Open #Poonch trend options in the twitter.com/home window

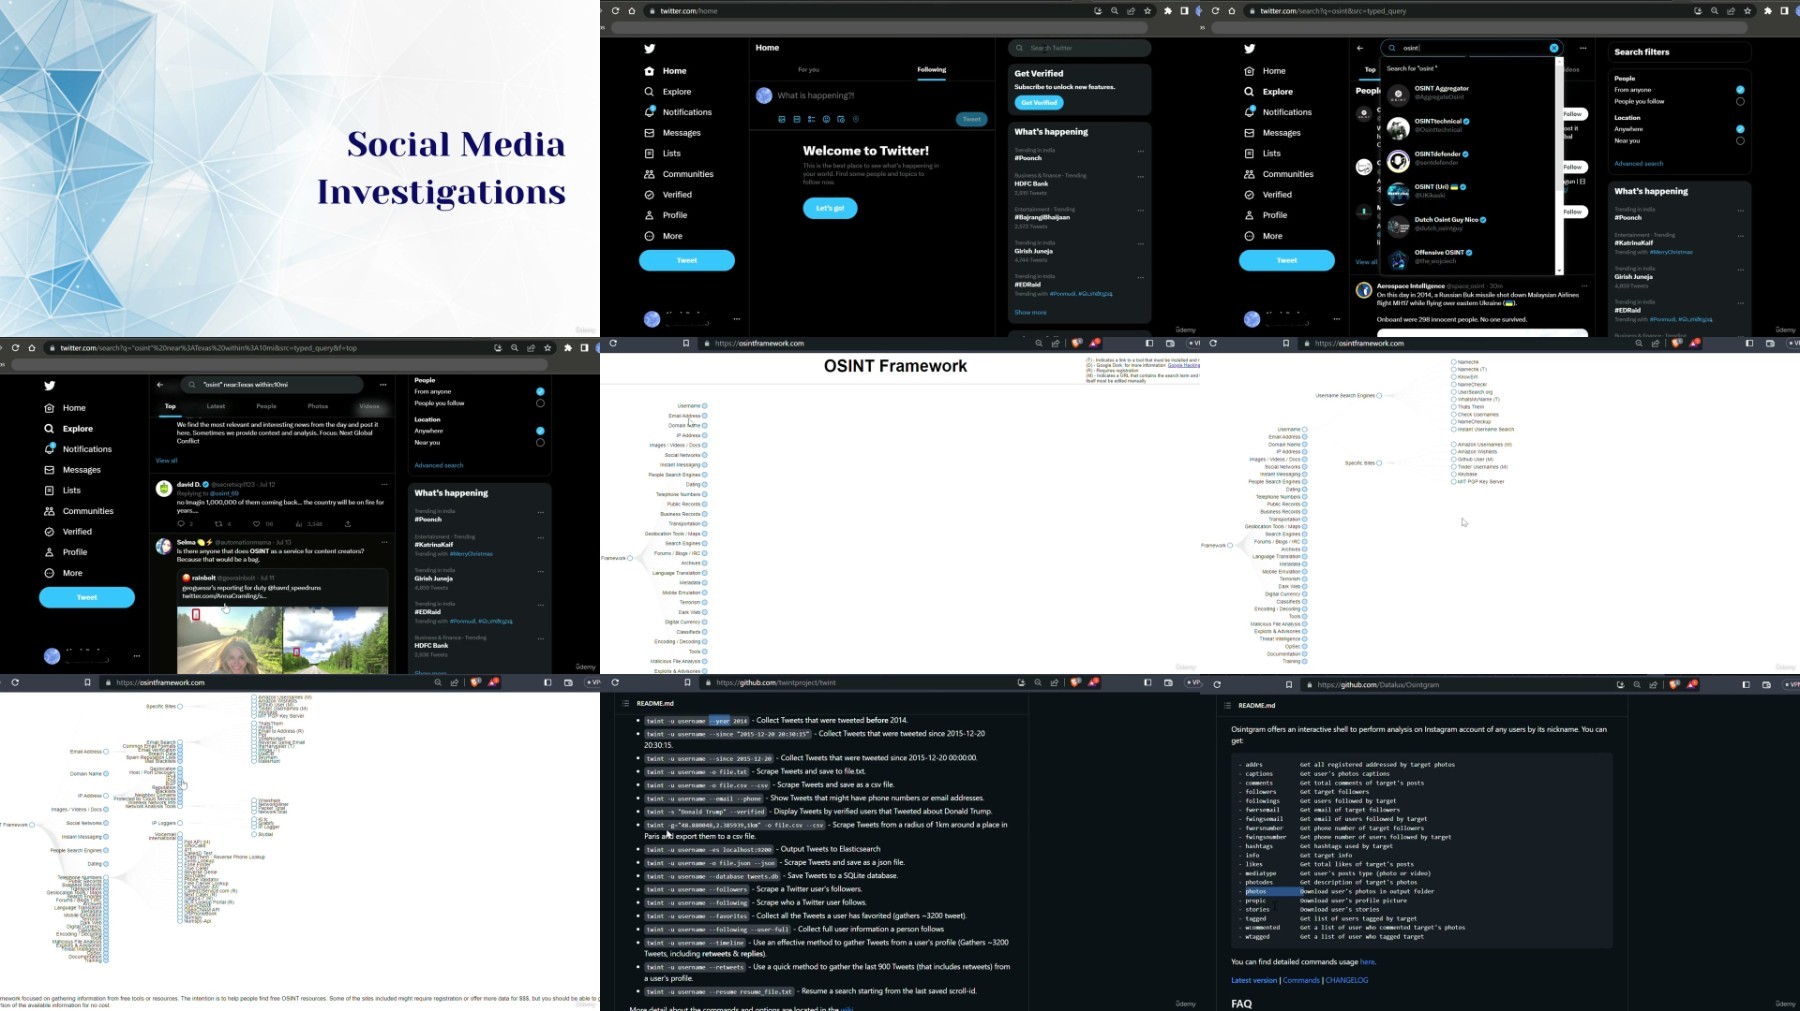(x=1140, y=153)
